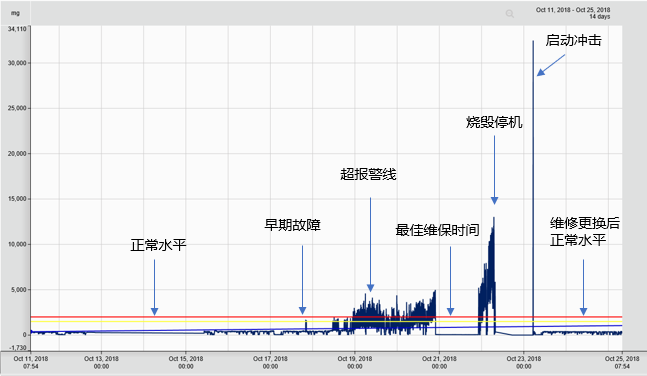Open the date range Oct 11 - Oct 25 selector
647x376 pixels.
(x=573, y=13)
